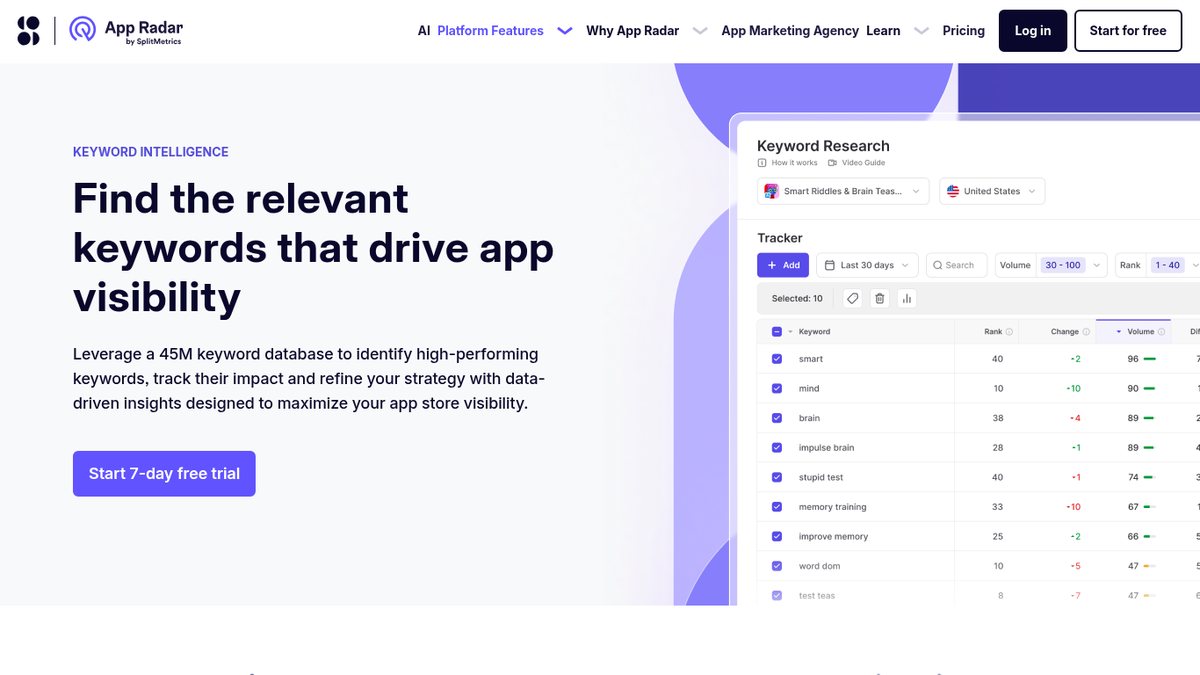Image resolution: width=1200 pixels, height=675 pixels.
Task: Click the Start for free button
Action: tap(1128, 31)
